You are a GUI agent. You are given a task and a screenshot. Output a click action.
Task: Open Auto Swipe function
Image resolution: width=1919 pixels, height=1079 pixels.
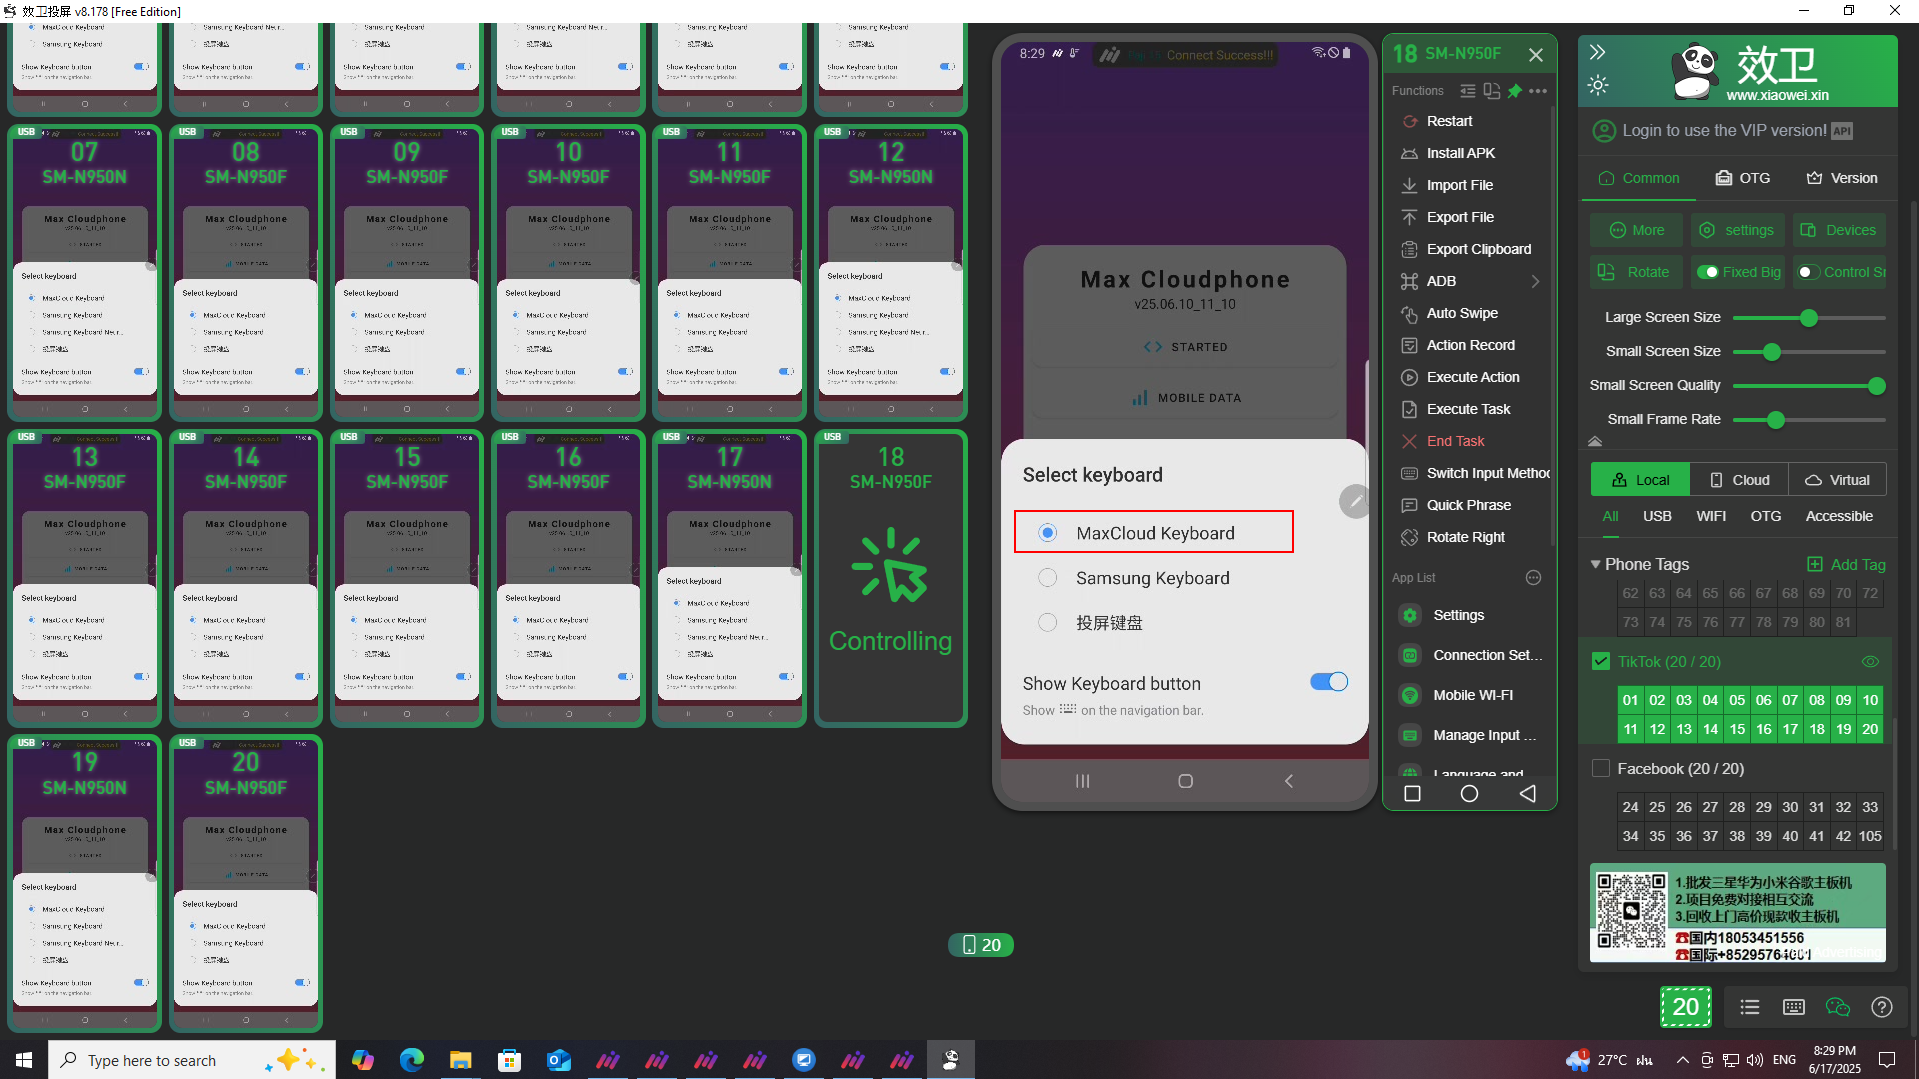[x=1461, y=313]
